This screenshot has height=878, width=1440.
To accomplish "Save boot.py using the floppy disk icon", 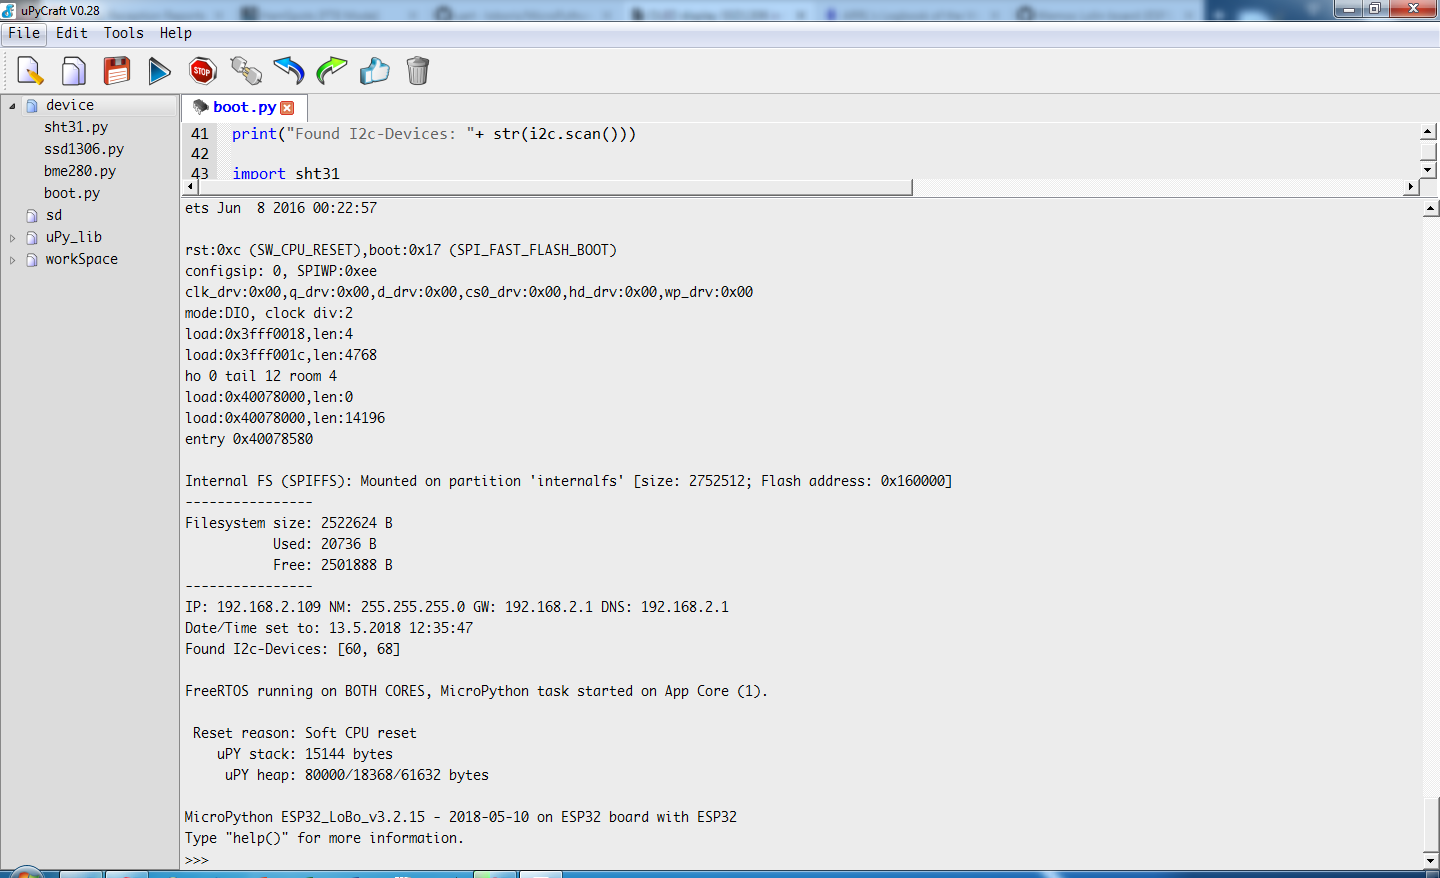I will [x=115, y=70].
